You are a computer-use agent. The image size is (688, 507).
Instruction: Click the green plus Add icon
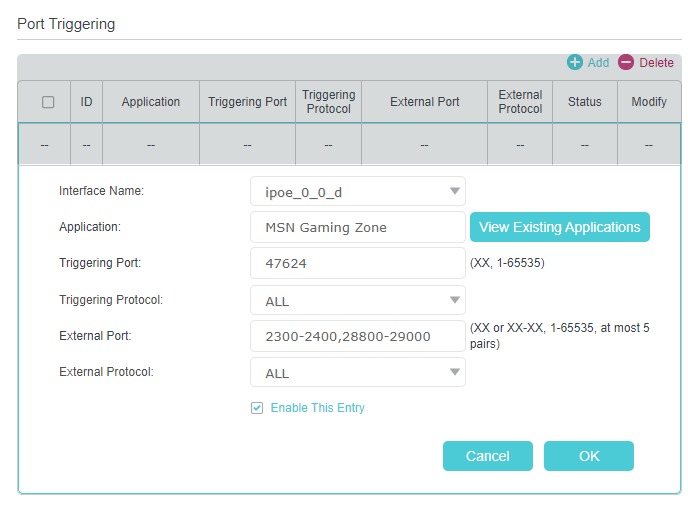tap(574, 62)
